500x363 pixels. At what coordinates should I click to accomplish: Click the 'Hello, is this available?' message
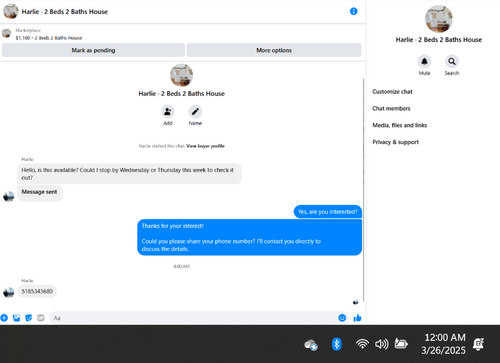point(129,174)
